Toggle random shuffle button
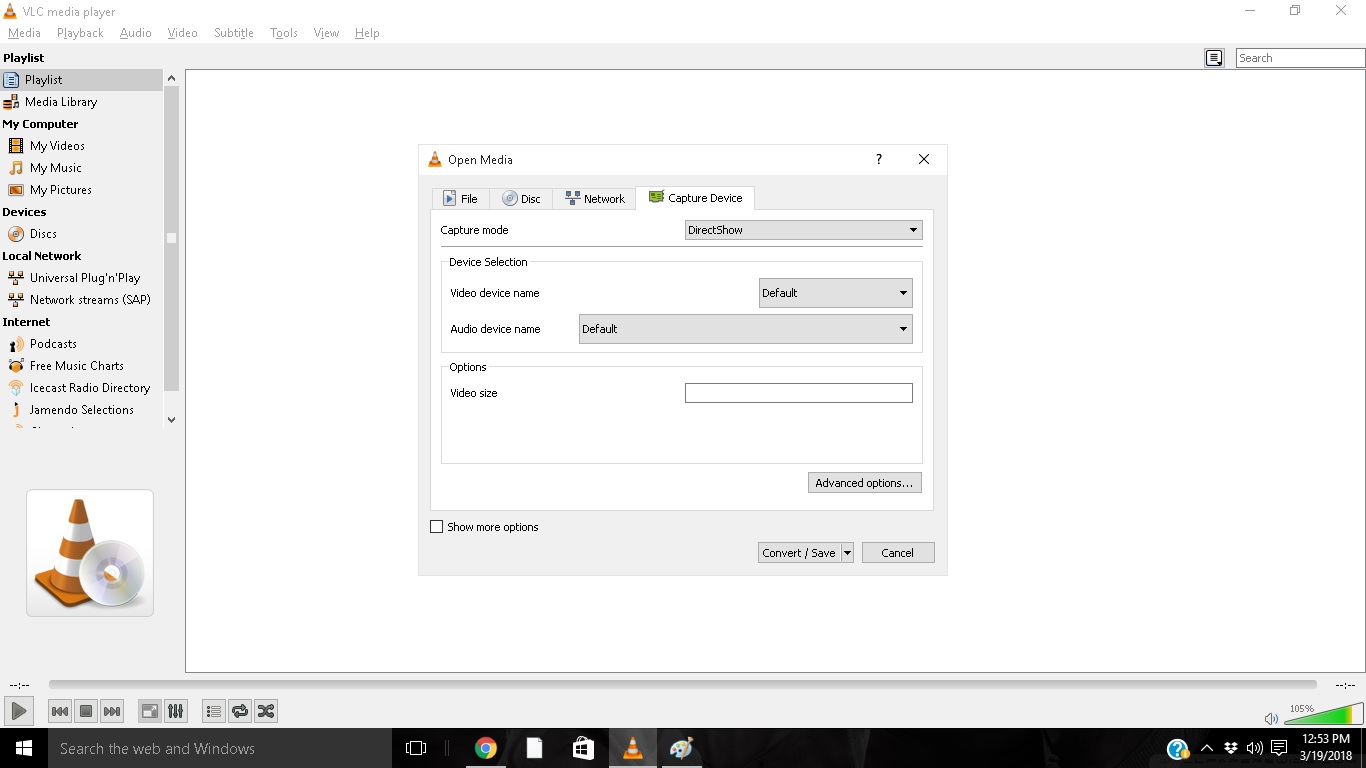This screenshot has width=1366, height=768. click(266, 711)
